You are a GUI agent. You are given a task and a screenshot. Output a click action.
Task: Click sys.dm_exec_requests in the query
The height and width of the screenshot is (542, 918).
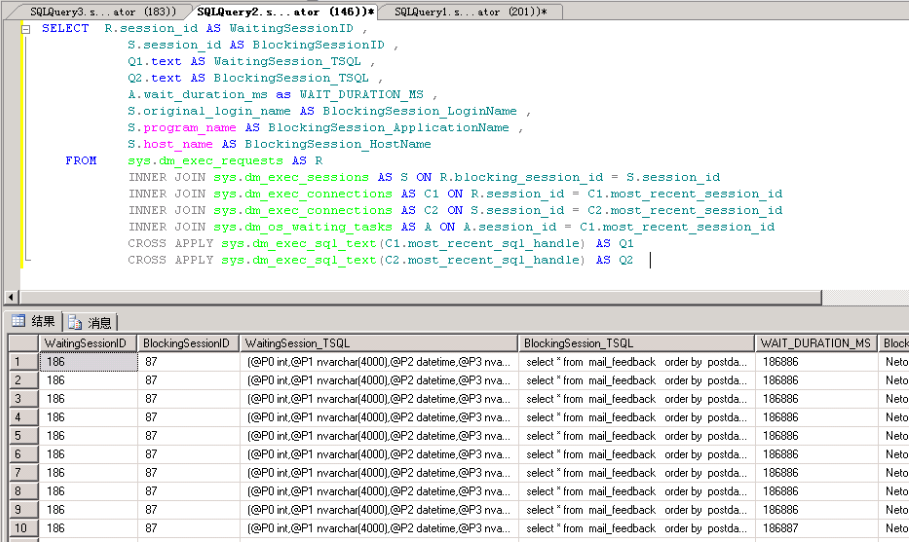pos(205,161)
